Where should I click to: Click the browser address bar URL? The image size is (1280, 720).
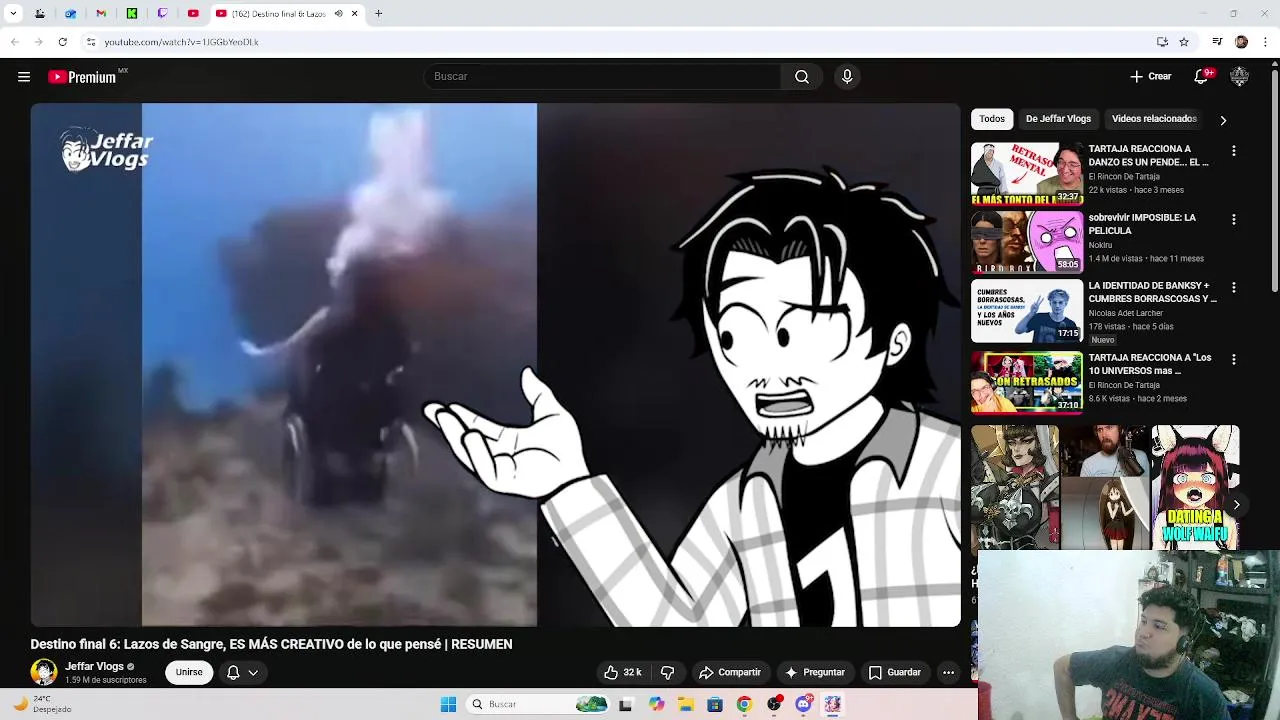(181, 42)
